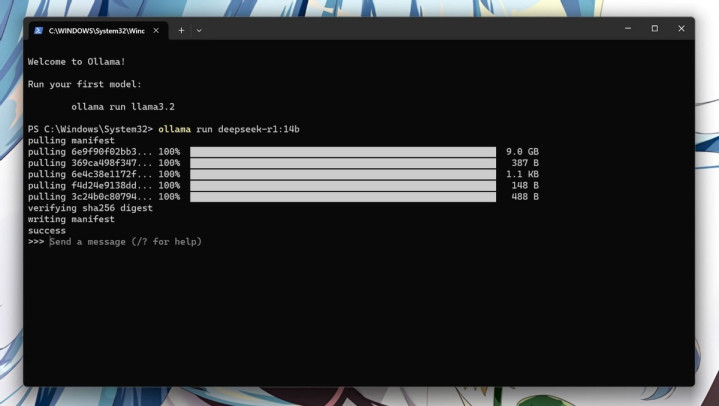Click the 369ca498f347 pulling line
This screenshot has width=719, height=406.
coord(283,163)
